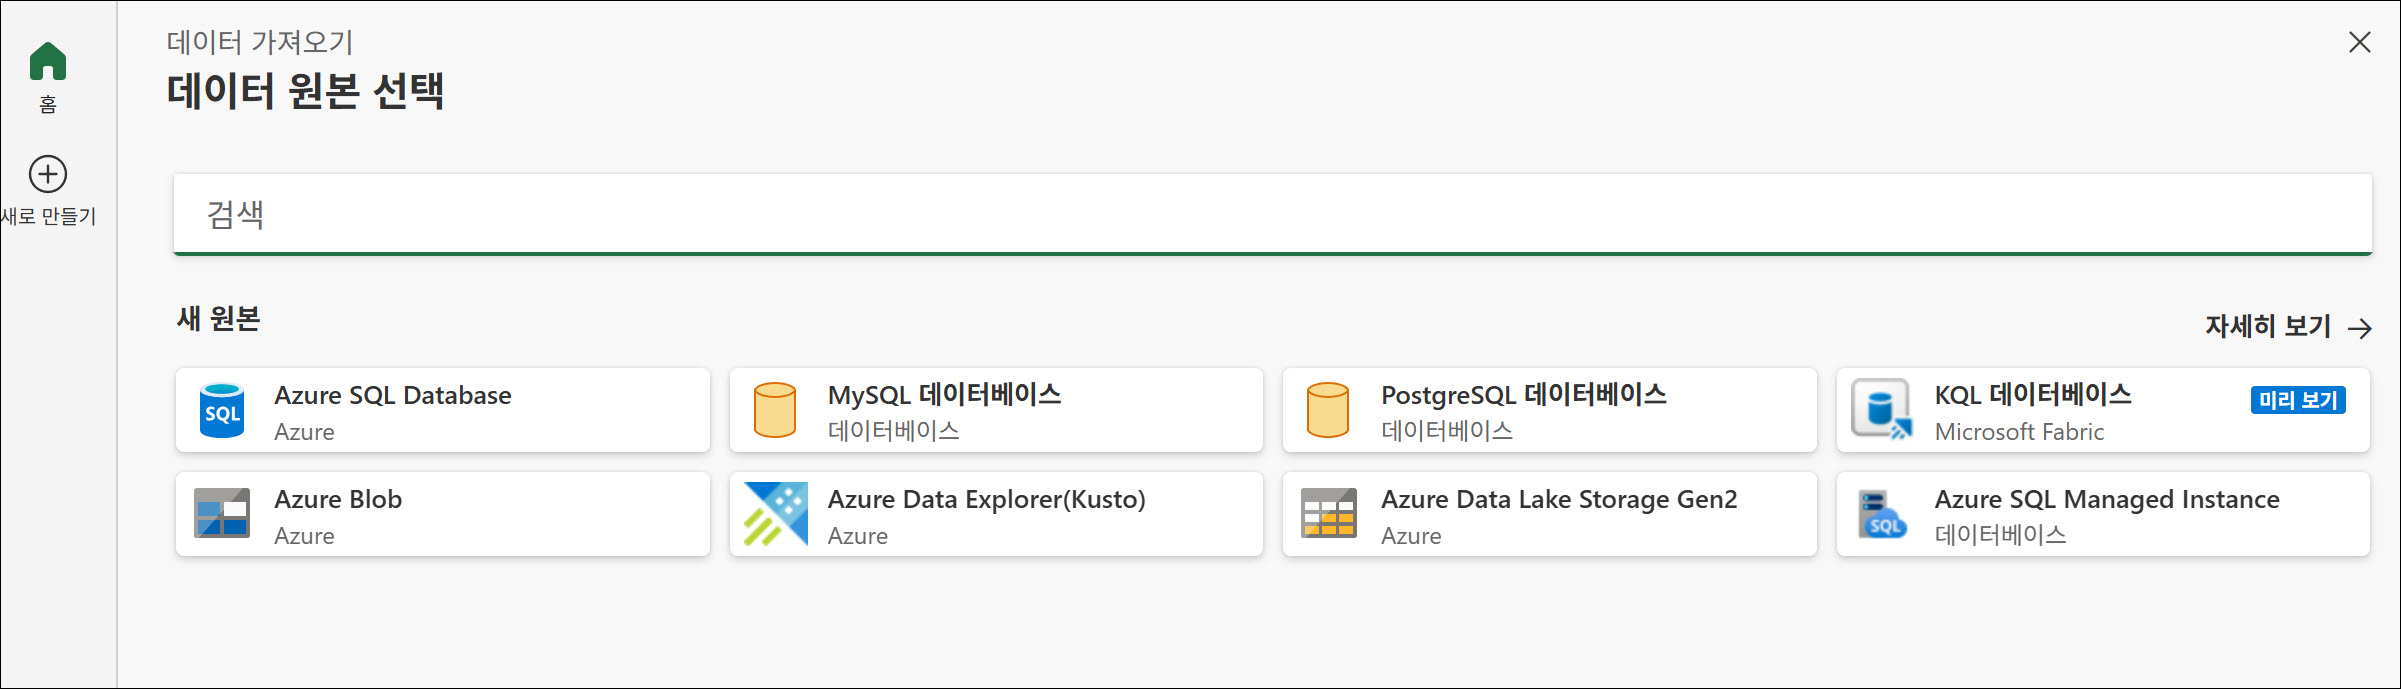Focus the 검색 search field
Viewport: 2401px width, 689px height.
(x=1272, y=214)
